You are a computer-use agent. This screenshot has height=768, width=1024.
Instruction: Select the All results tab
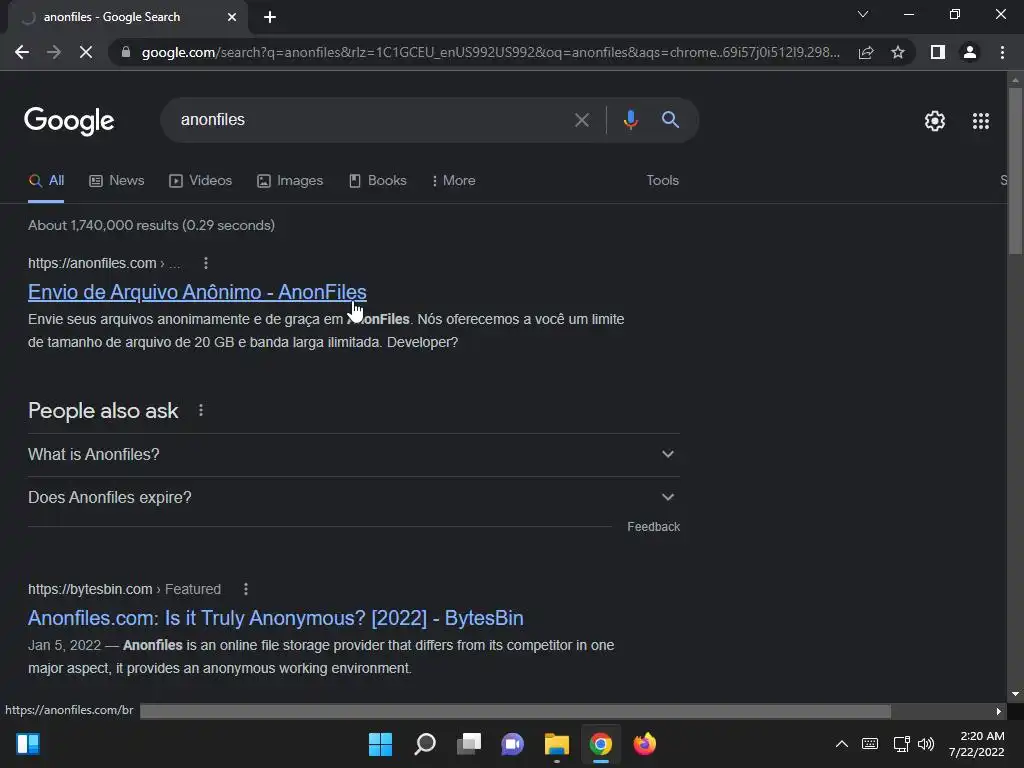tap(46, 181)
